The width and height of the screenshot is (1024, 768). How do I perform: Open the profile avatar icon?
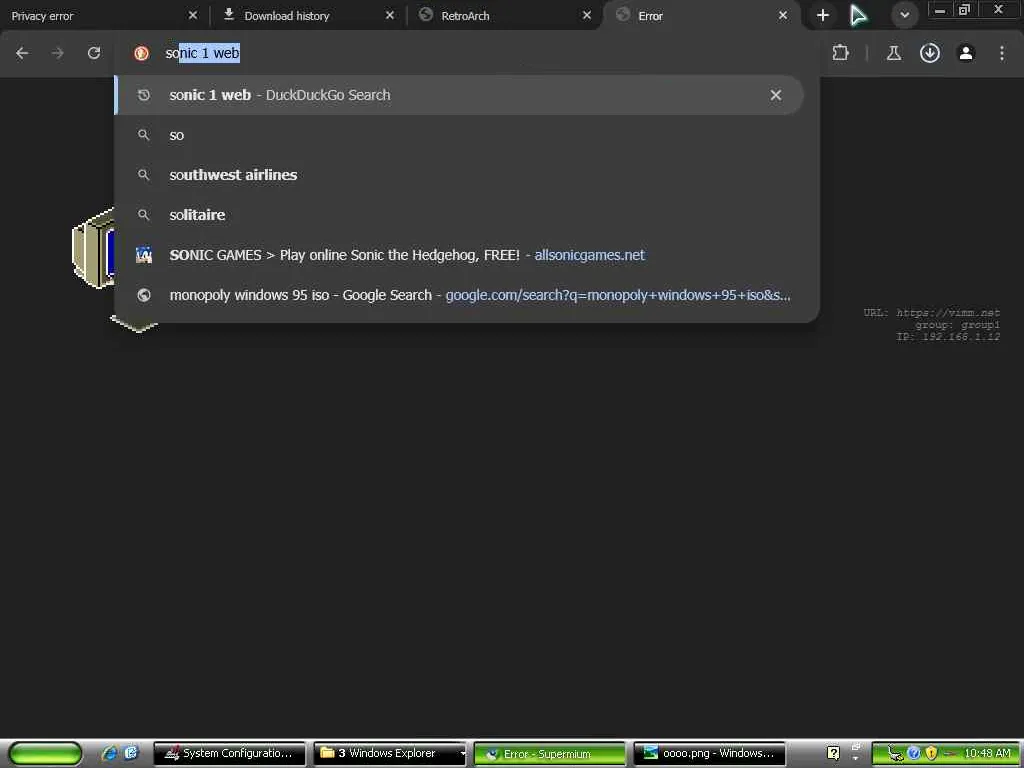tap(966, 53)
